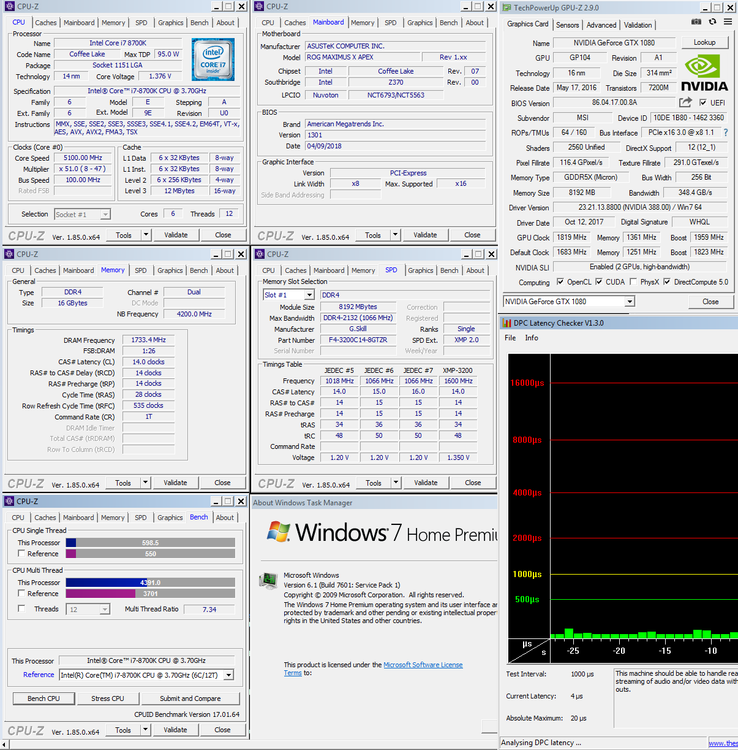Open the Reference processor dropdown in Bench
The image size is (738, 750).
pos(229,675)
